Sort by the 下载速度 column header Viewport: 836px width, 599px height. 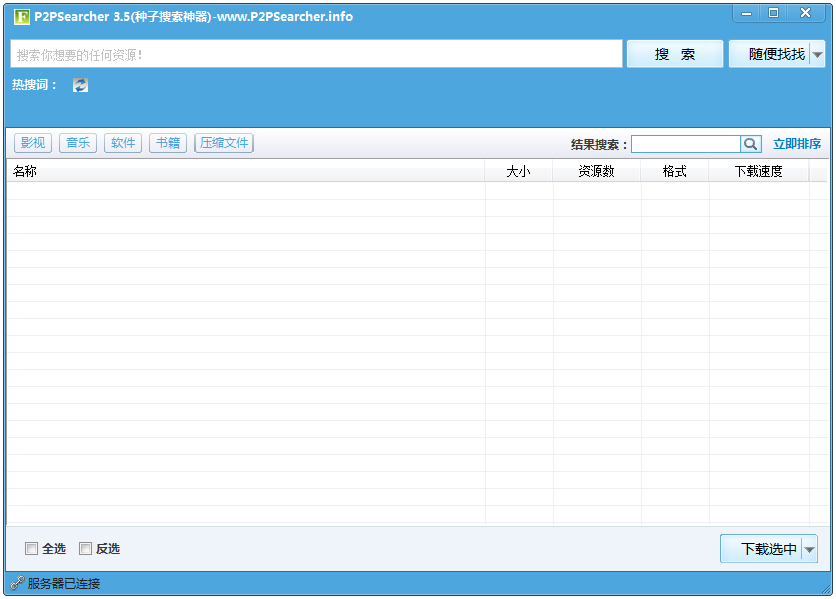[x=759, y=171]
